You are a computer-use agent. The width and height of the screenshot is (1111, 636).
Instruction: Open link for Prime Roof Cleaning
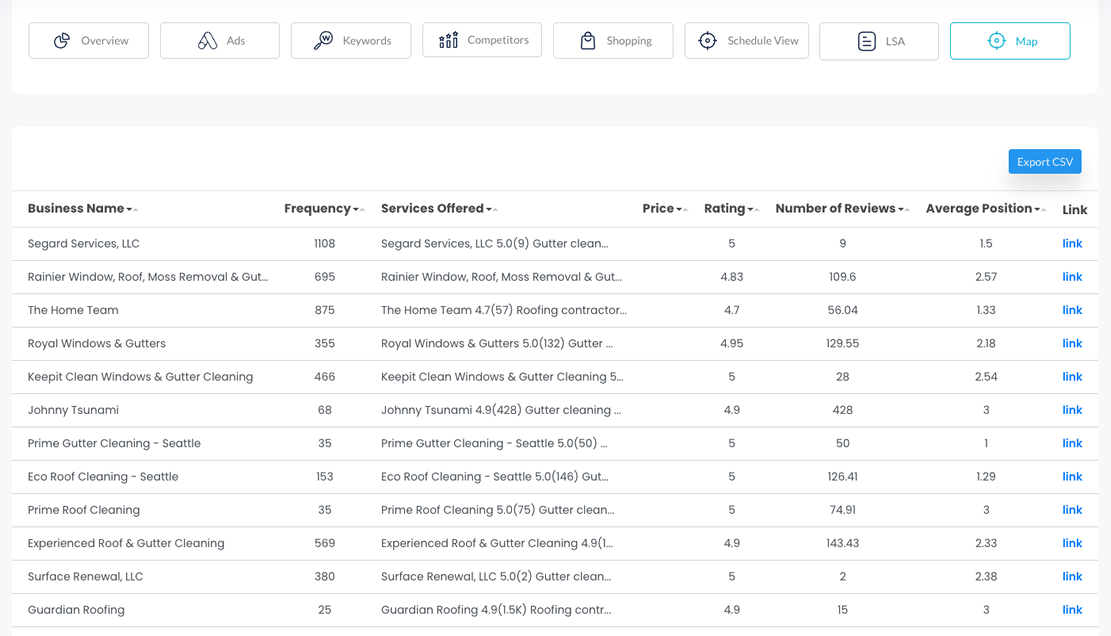(1072, 510)
